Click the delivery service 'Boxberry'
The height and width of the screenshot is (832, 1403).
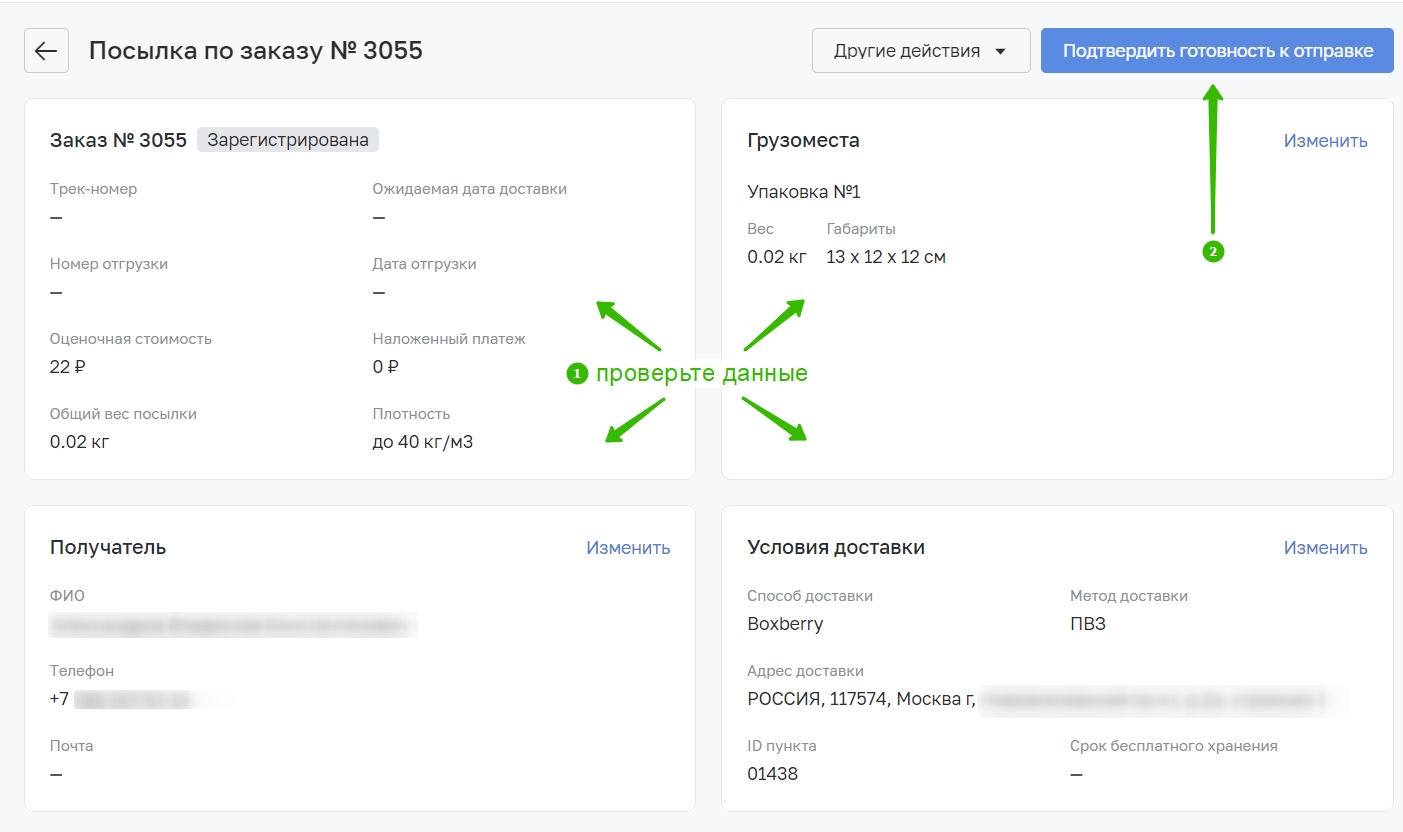pos(785,624)
